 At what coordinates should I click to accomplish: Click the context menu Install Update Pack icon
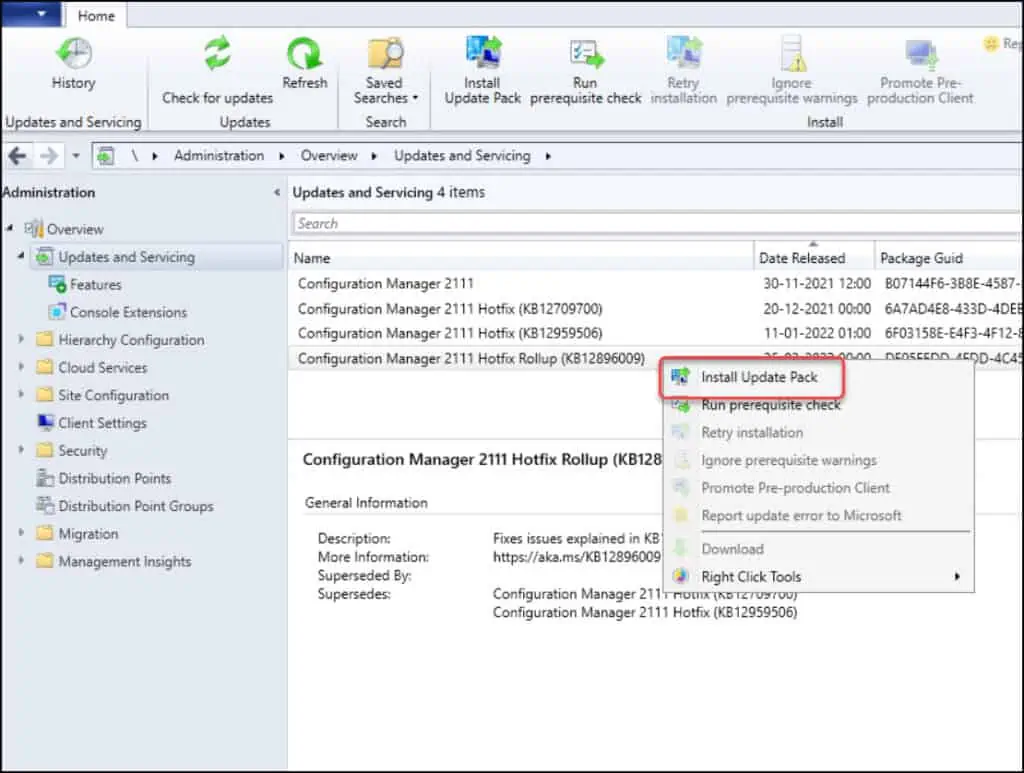point(680,377)
